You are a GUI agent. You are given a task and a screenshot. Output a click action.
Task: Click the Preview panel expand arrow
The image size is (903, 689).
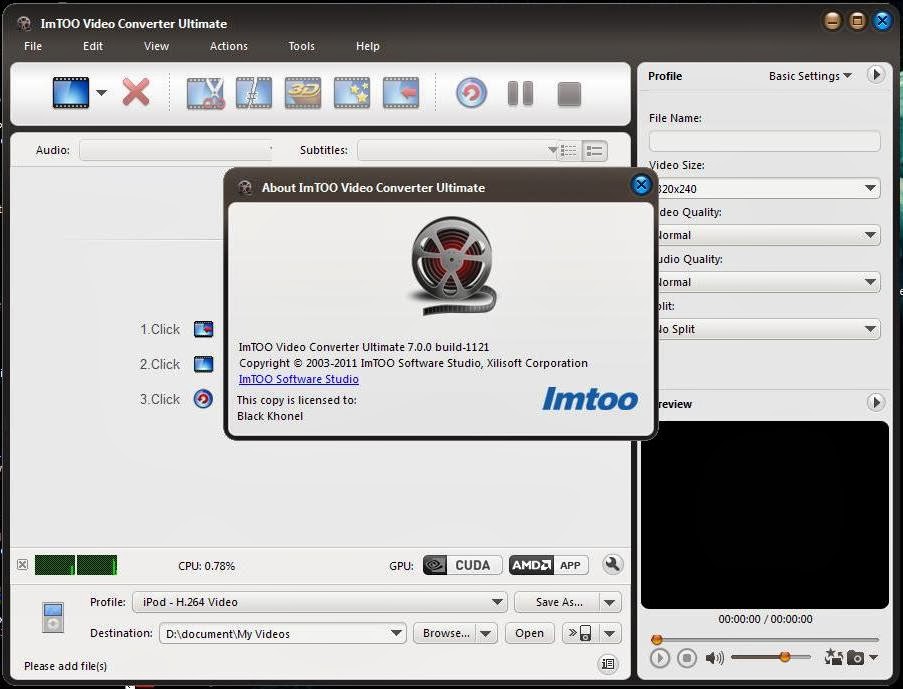[x=876, y=402]
